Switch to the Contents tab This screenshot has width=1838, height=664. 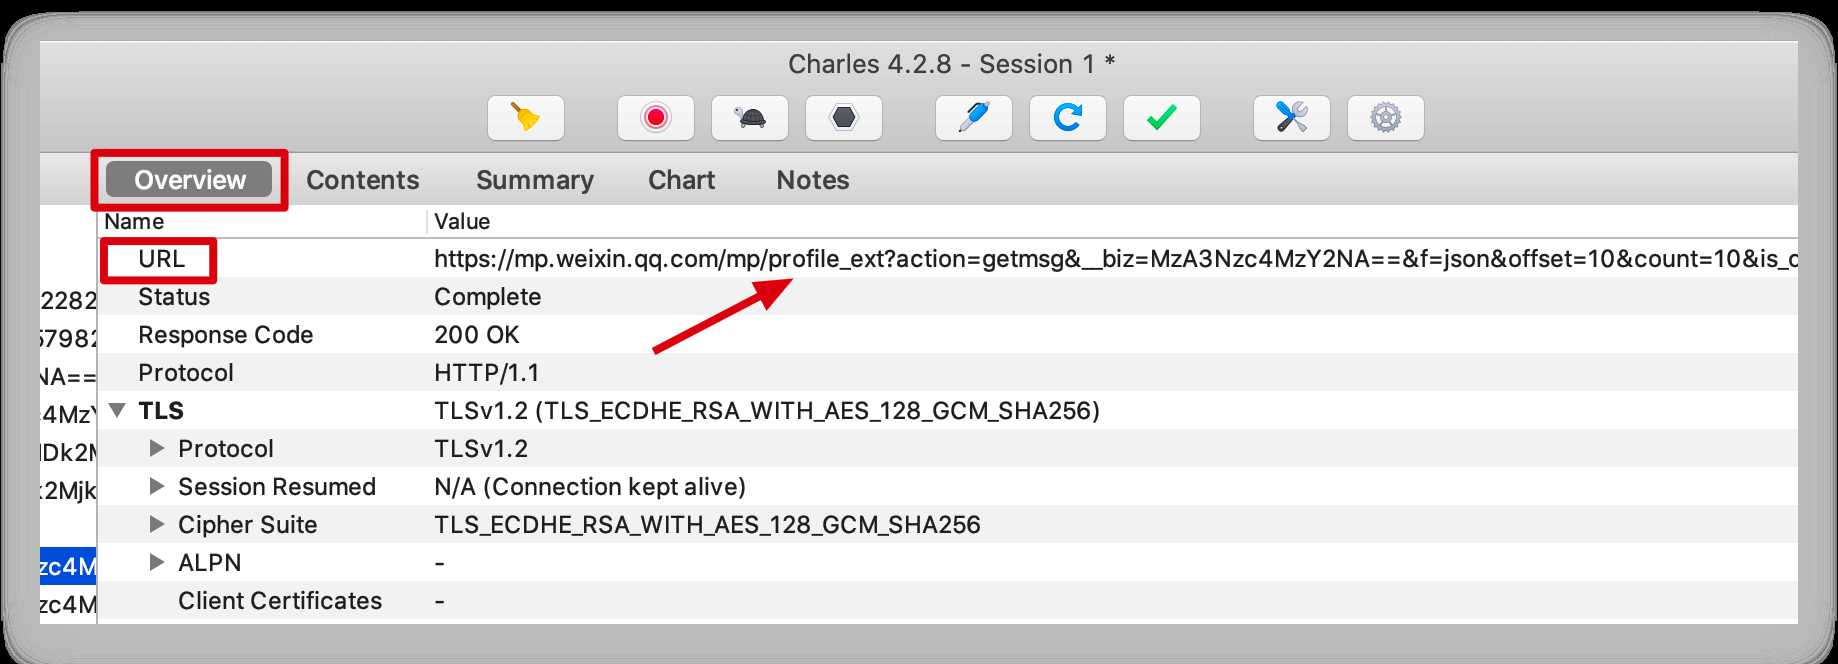tap(363, 180)
